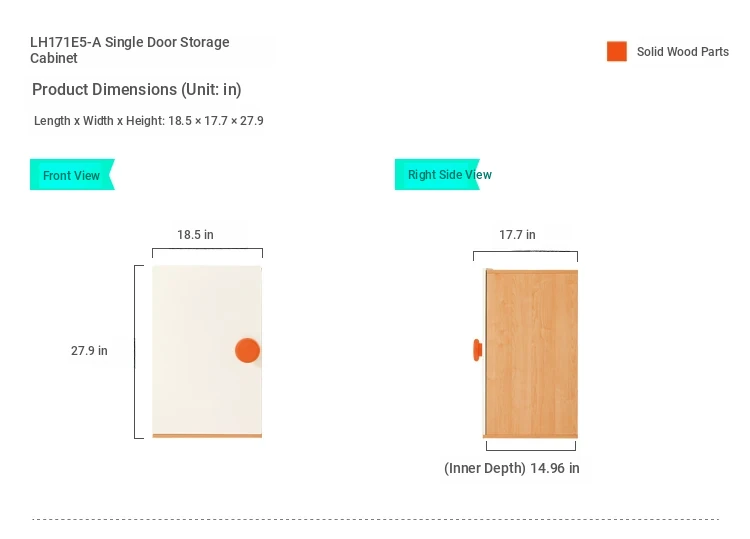This screenshot has height=539, width=750.
Task: Click the 17.7 in depth label
Action: [517, 235]
